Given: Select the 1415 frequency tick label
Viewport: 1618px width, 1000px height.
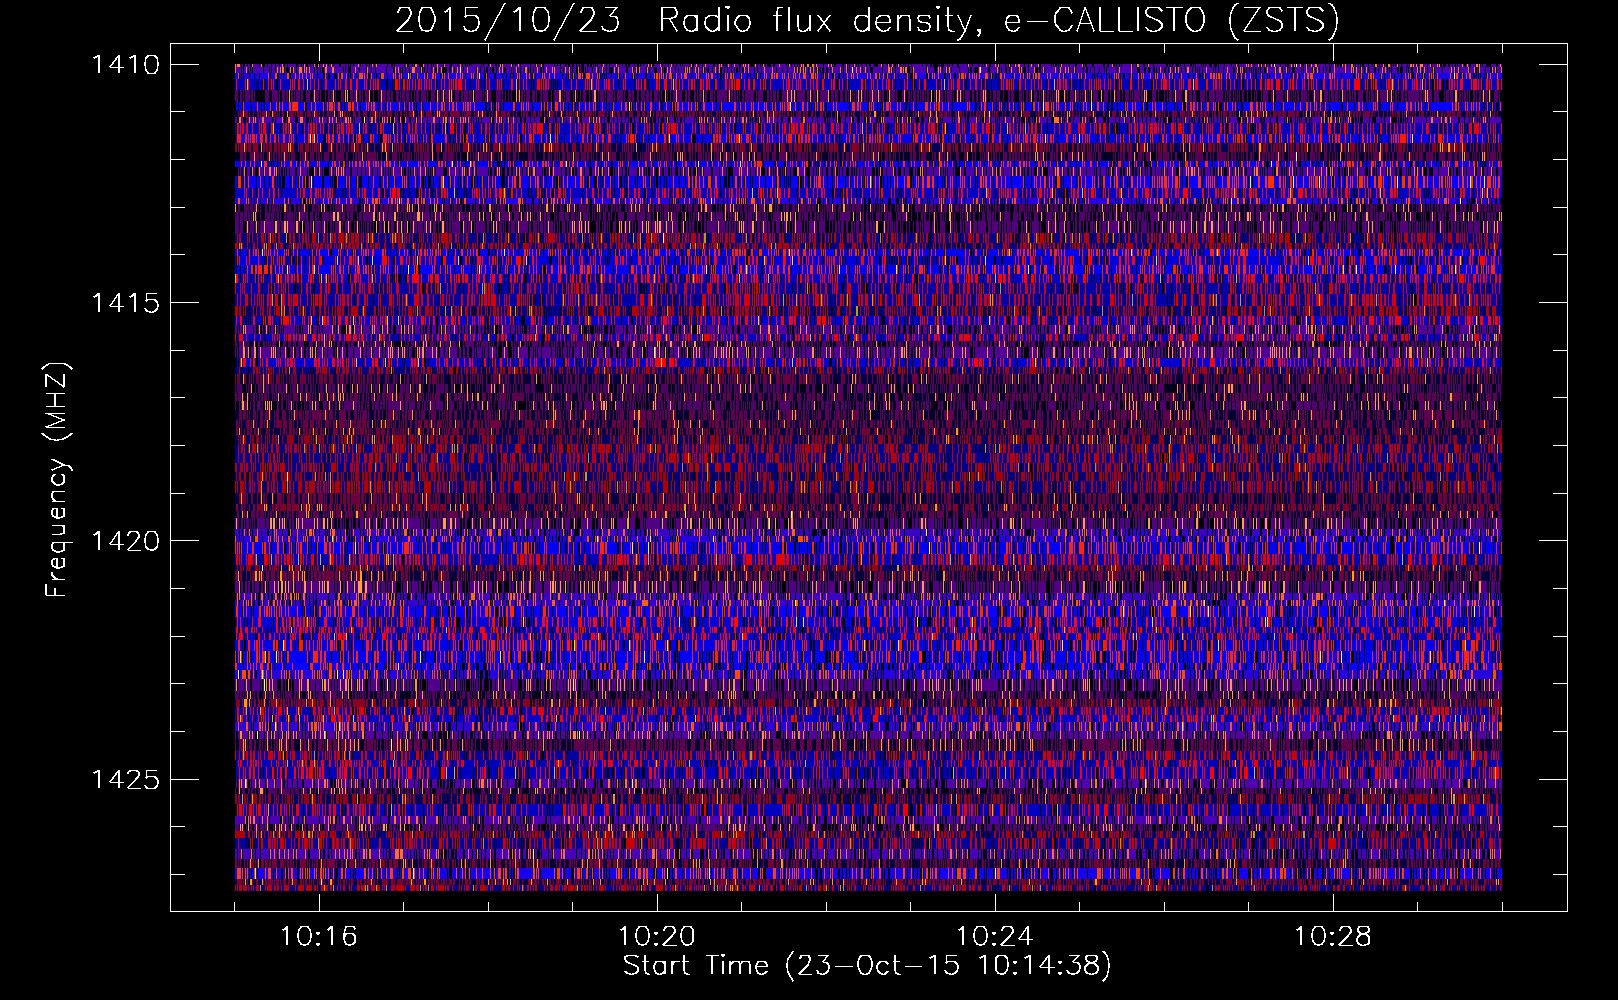Looking at the screenshot, I should [x=125, y=303].
